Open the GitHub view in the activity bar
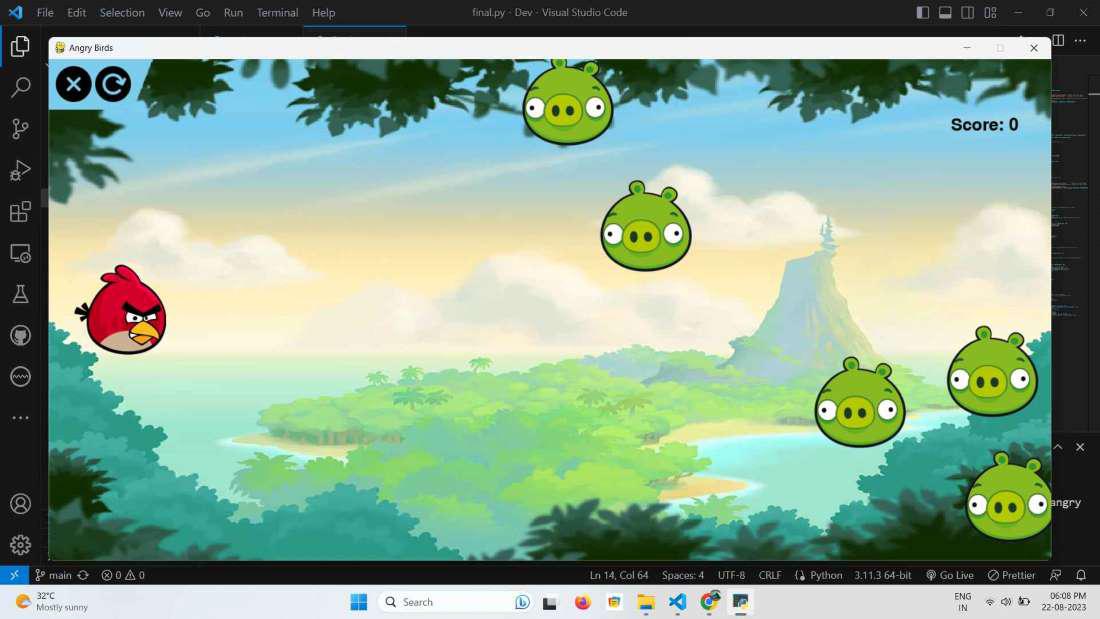Screen dimensions: 1100x619 coord(20,335)
